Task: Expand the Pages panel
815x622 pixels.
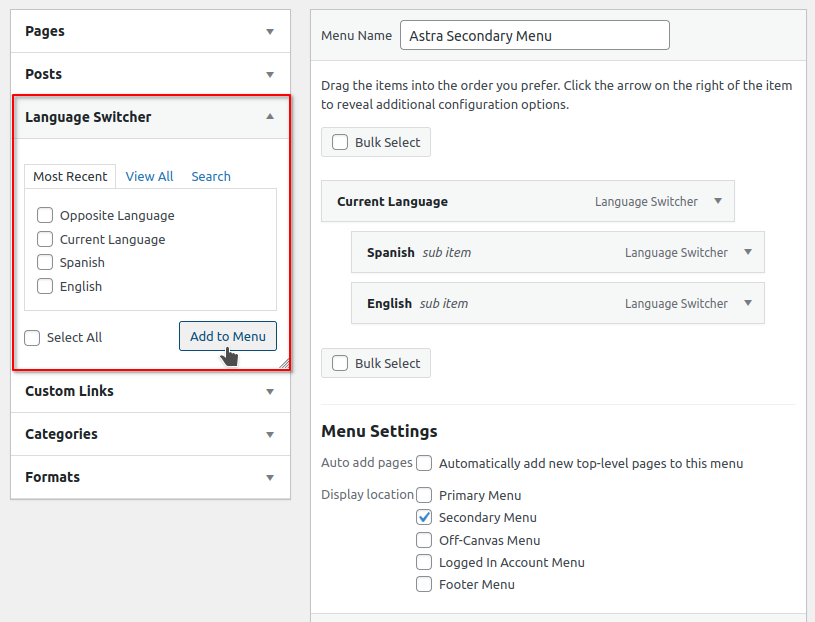Action: pyautogui.click(x=269, y=31)
